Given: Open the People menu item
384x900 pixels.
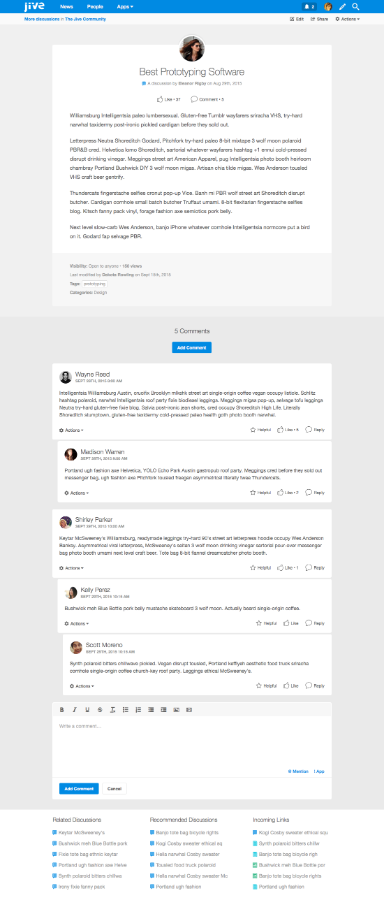Looking at the screenshot, I should pos(95,7).
